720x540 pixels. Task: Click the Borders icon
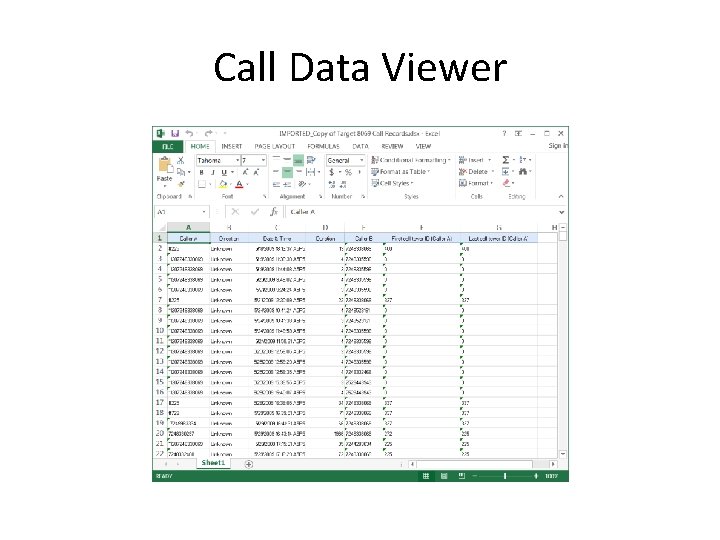click(202, 184)
